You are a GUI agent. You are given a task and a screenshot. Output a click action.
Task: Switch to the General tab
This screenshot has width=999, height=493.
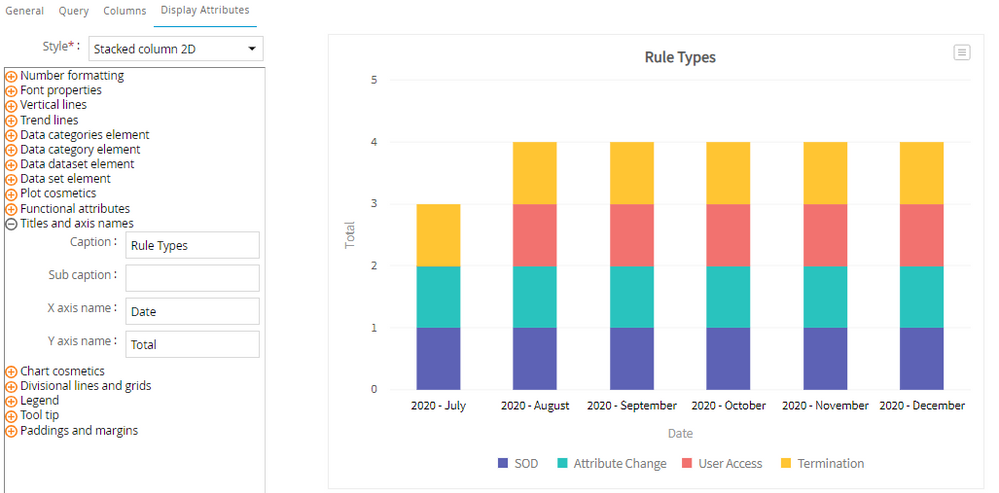coord(25,11)
